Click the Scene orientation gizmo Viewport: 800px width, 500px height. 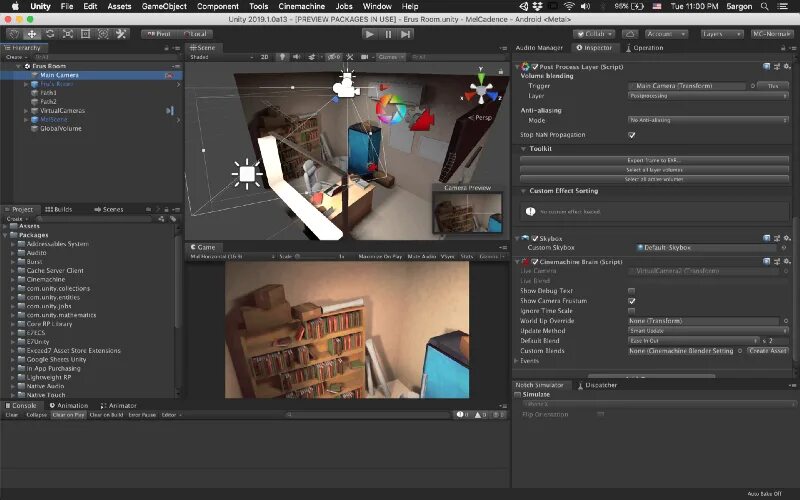[x=481, y=91]
